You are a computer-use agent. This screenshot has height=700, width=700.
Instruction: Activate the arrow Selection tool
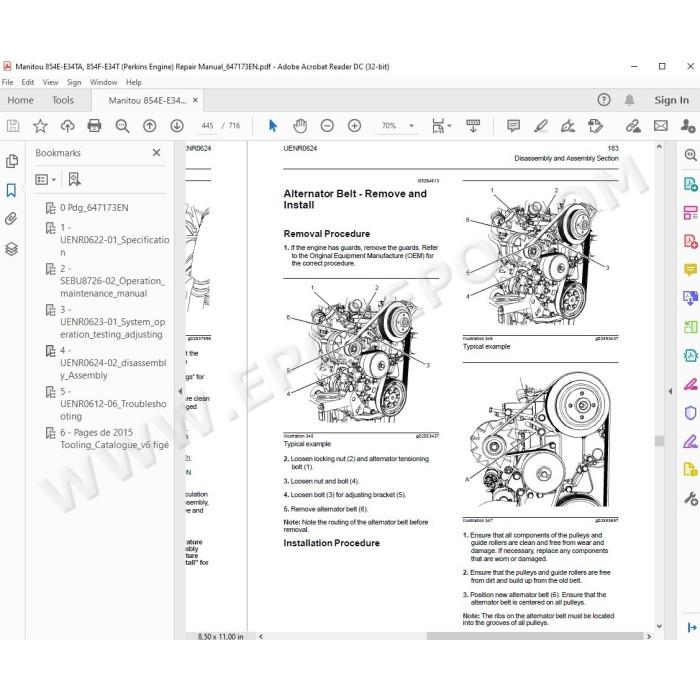[x=273, y=126]
